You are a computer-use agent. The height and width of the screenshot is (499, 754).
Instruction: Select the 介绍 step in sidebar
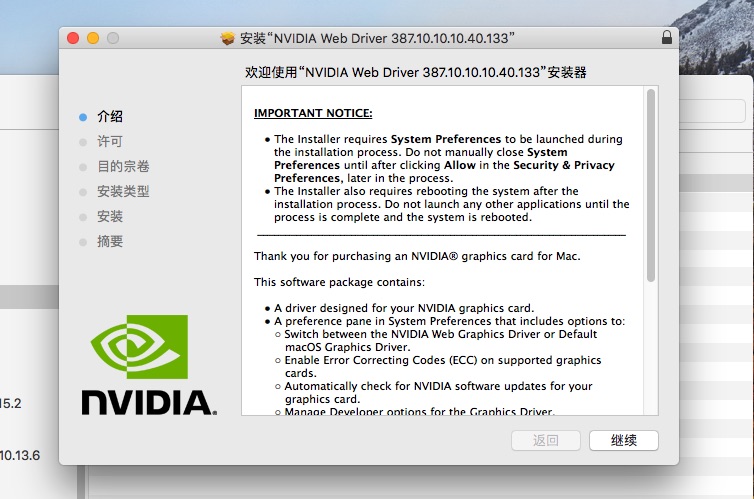coord(110,116)
